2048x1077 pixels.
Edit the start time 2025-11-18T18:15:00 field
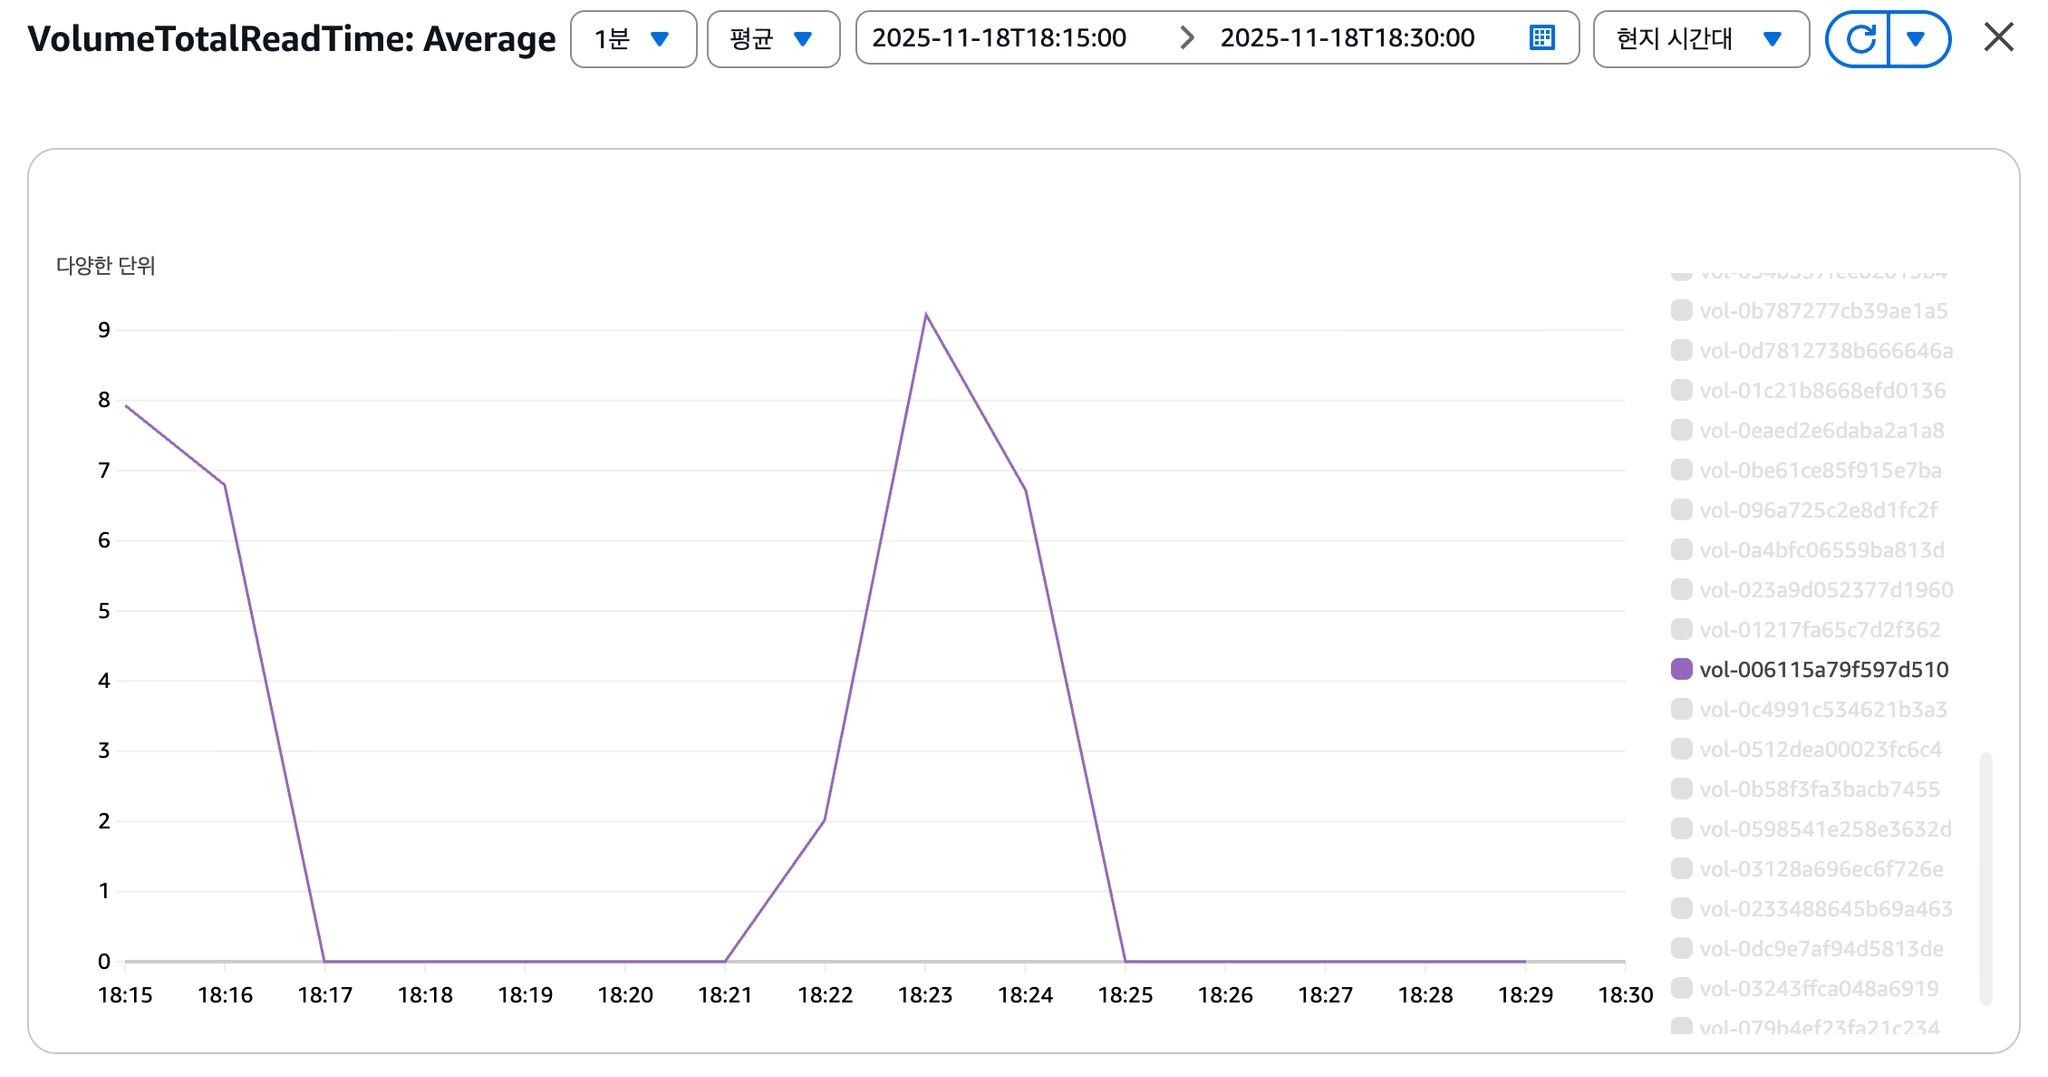point(999,38)
